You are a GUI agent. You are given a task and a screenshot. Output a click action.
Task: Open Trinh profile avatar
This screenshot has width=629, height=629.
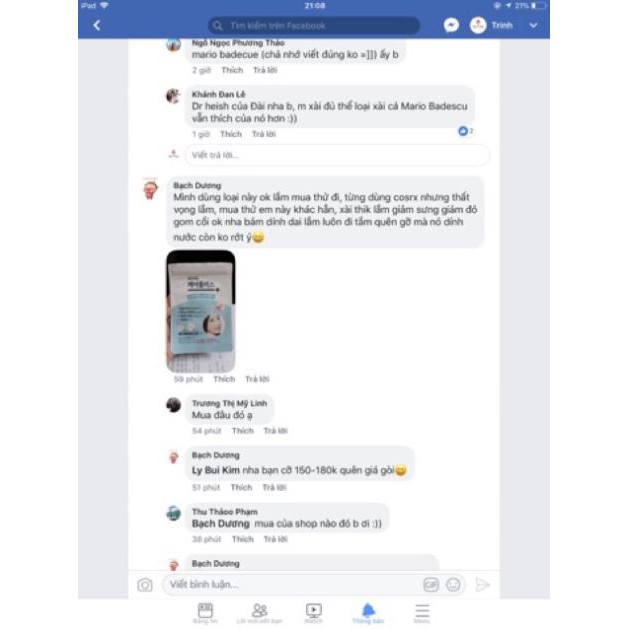[478, 25]
